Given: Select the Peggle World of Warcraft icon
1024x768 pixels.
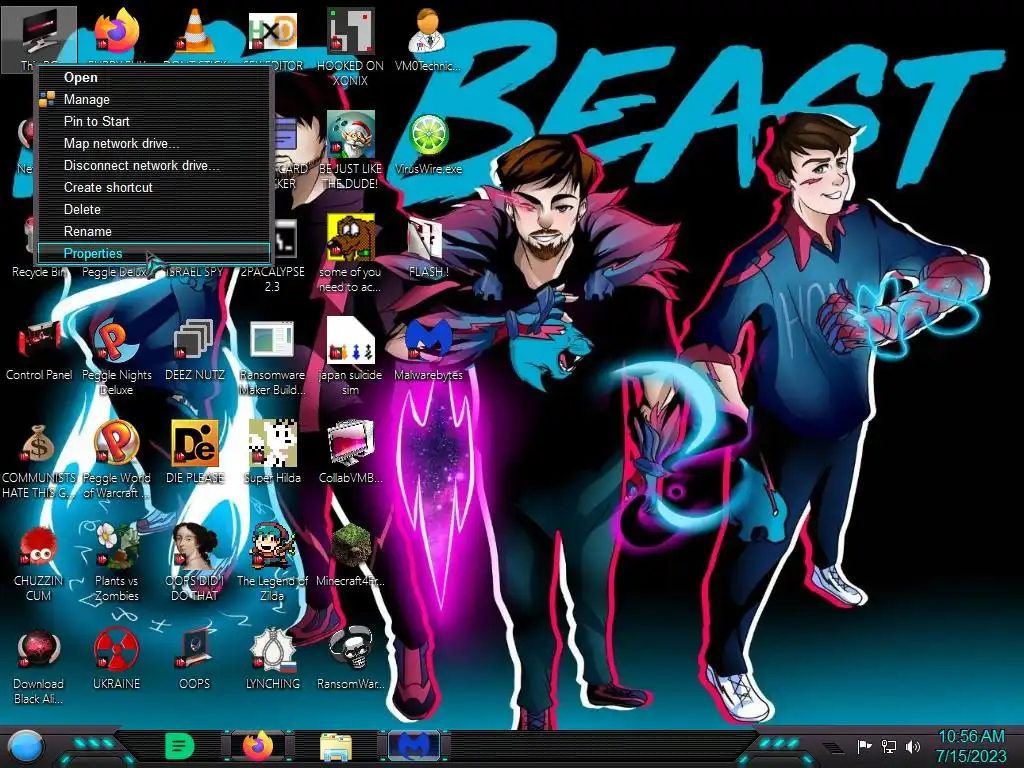Looking at the screenshot, I should (x=117, y=444).
